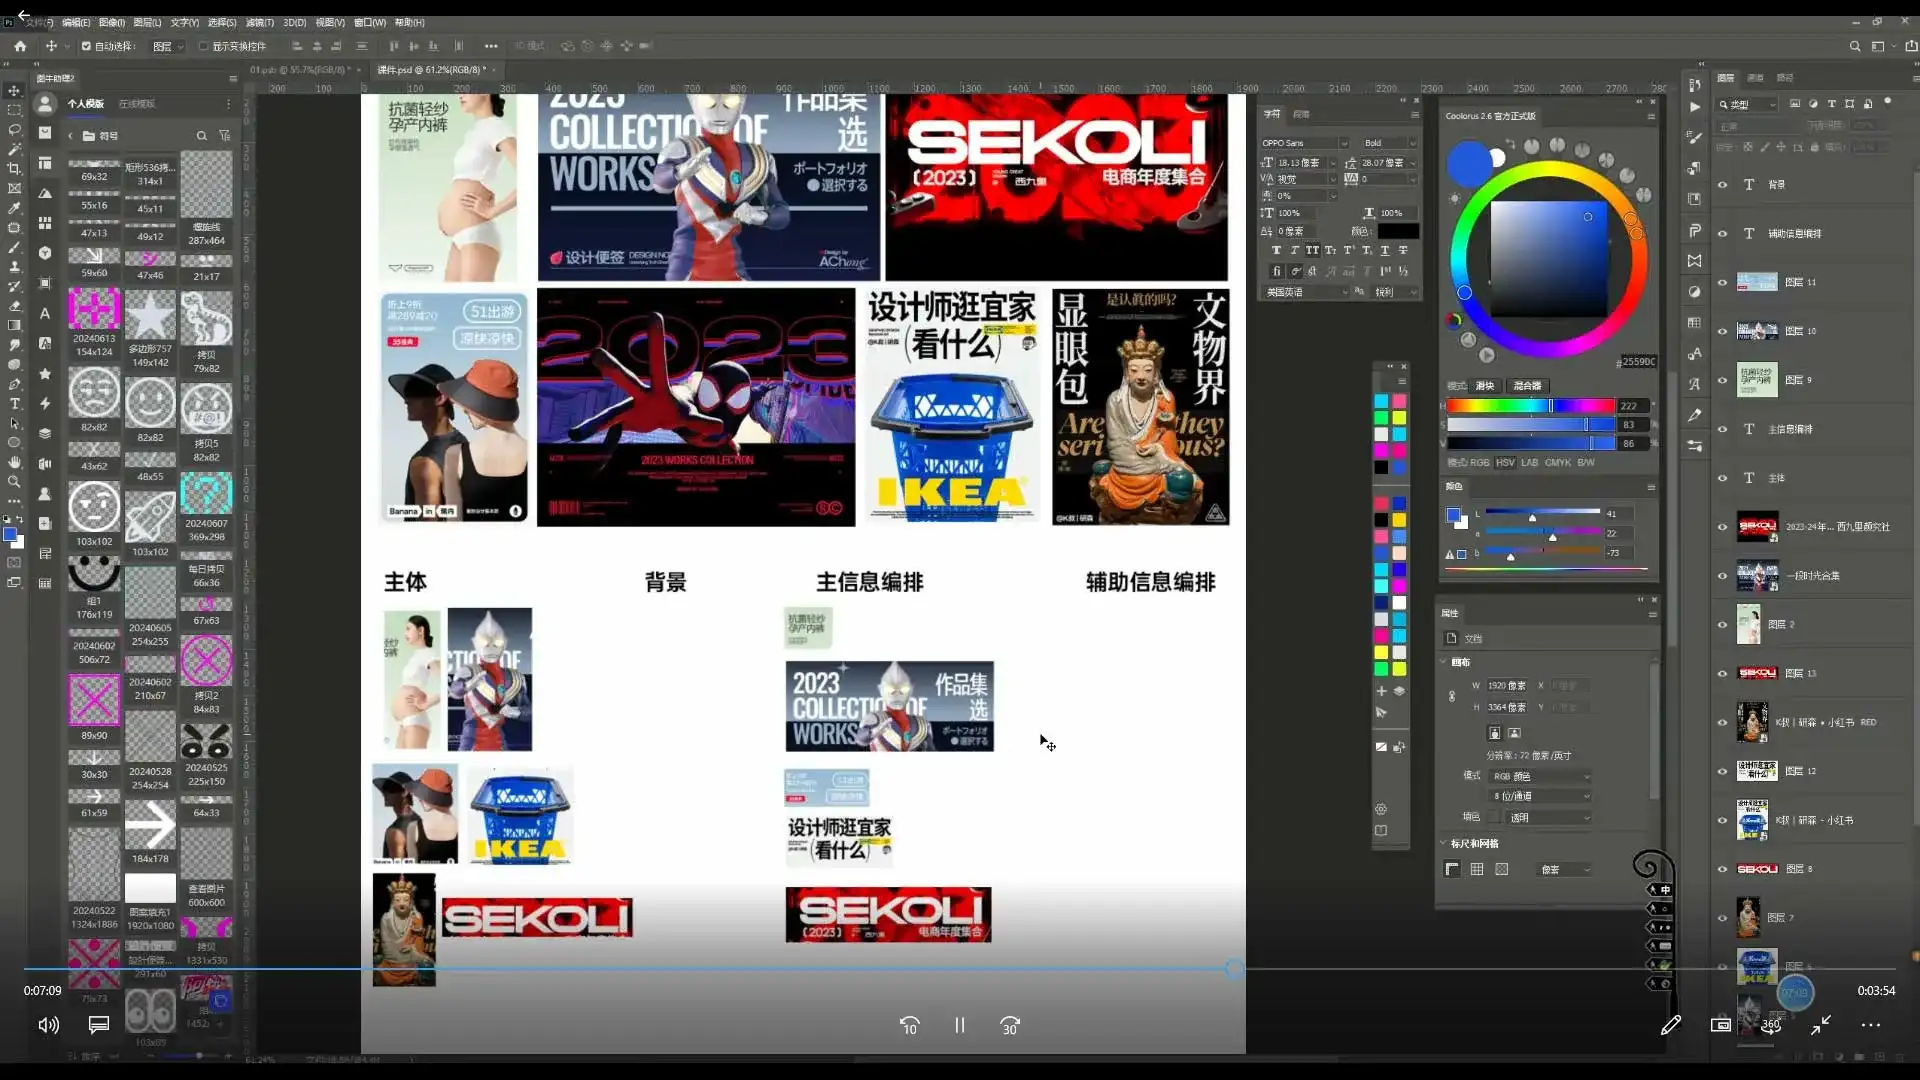The width and height of the screenshot is (1920, 1080).
Task: Toggle visibility of 图层 10
Action: 1722,331
